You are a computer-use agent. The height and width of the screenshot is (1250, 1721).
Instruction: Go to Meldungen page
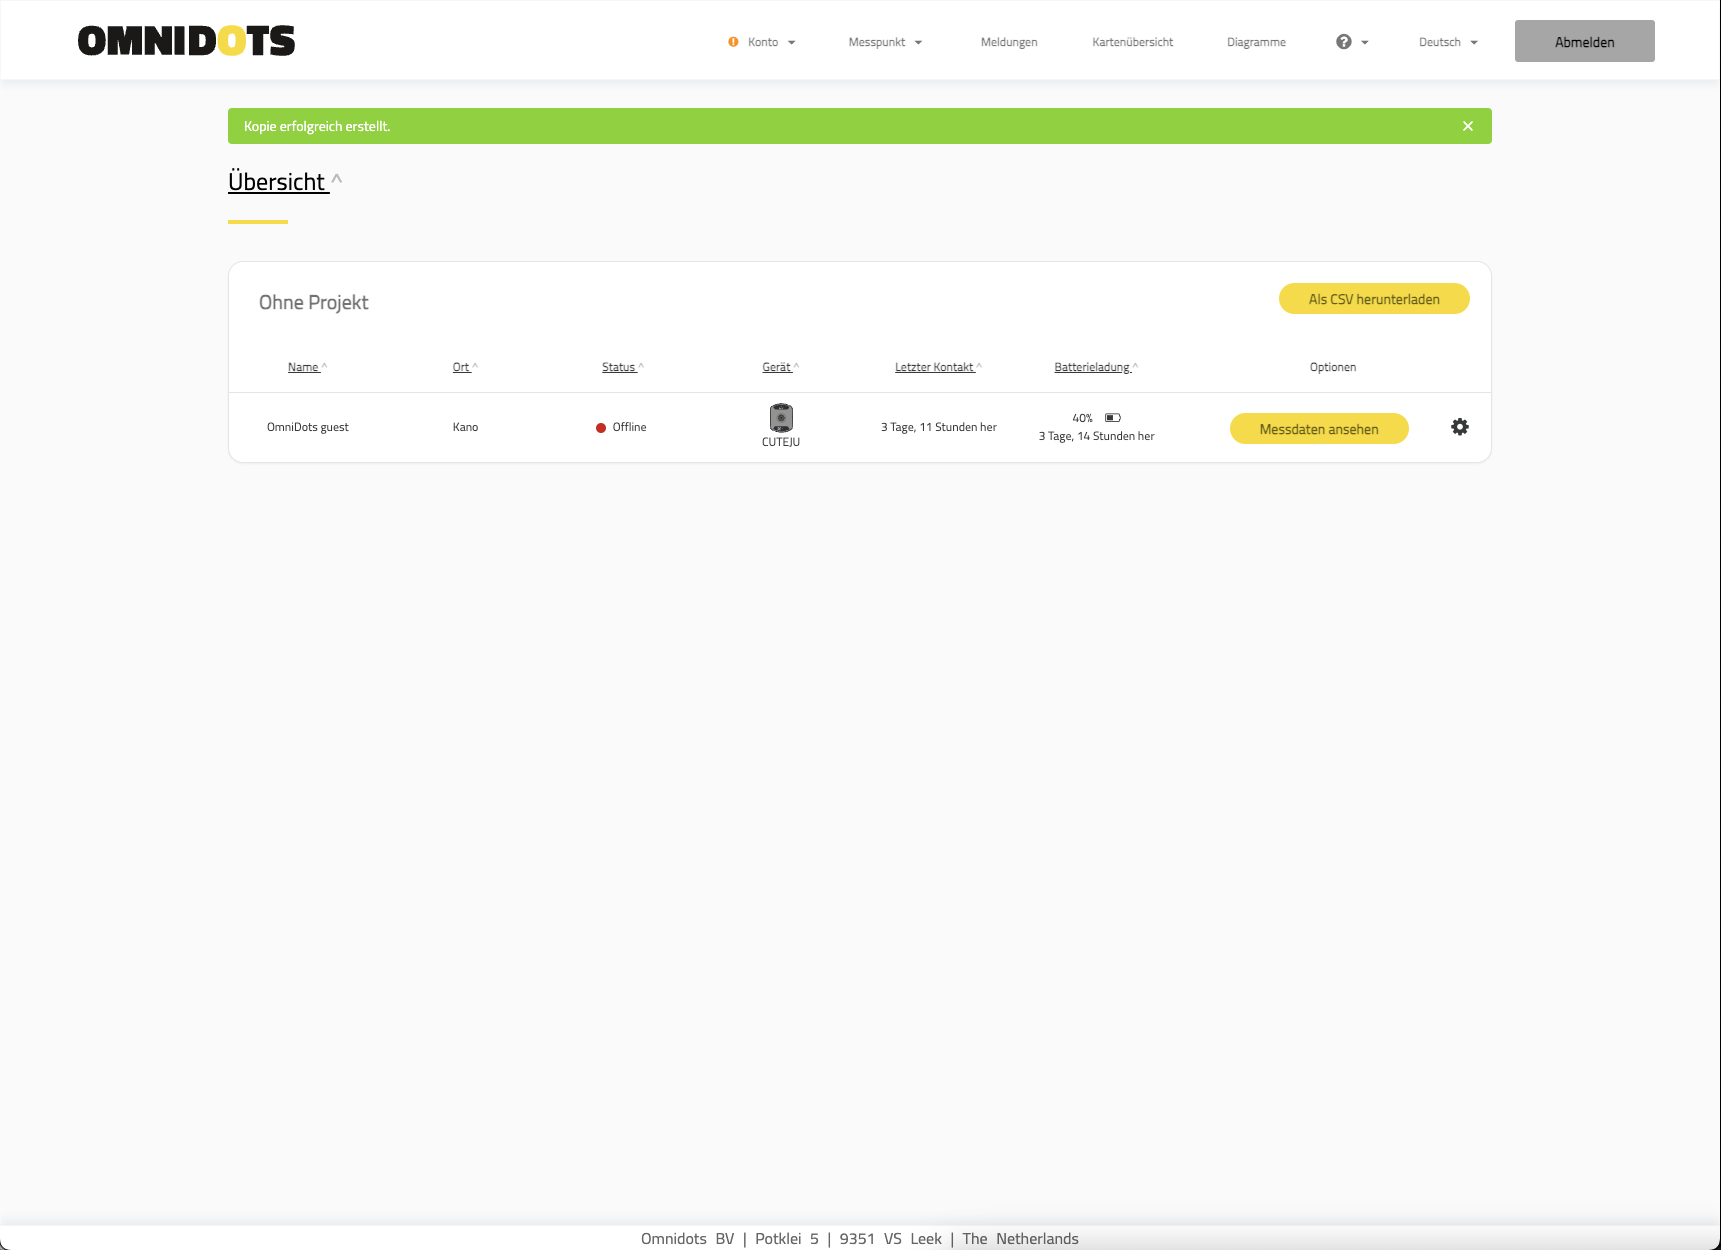(1008, 42)
